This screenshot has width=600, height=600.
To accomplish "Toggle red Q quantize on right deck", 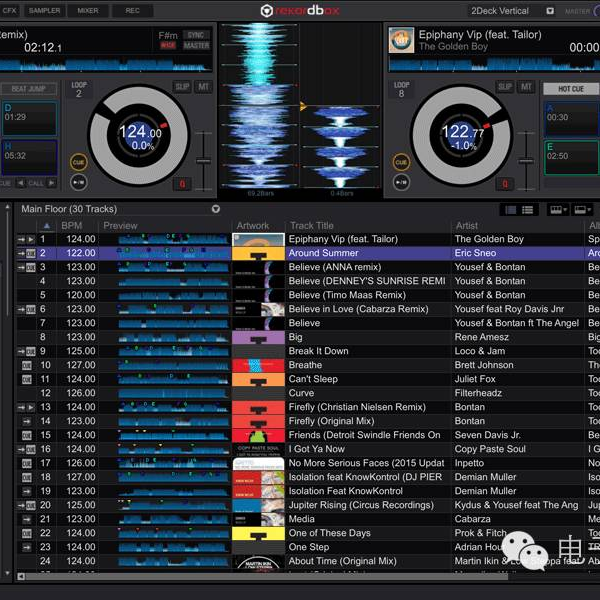I will [x=505, y=184].
